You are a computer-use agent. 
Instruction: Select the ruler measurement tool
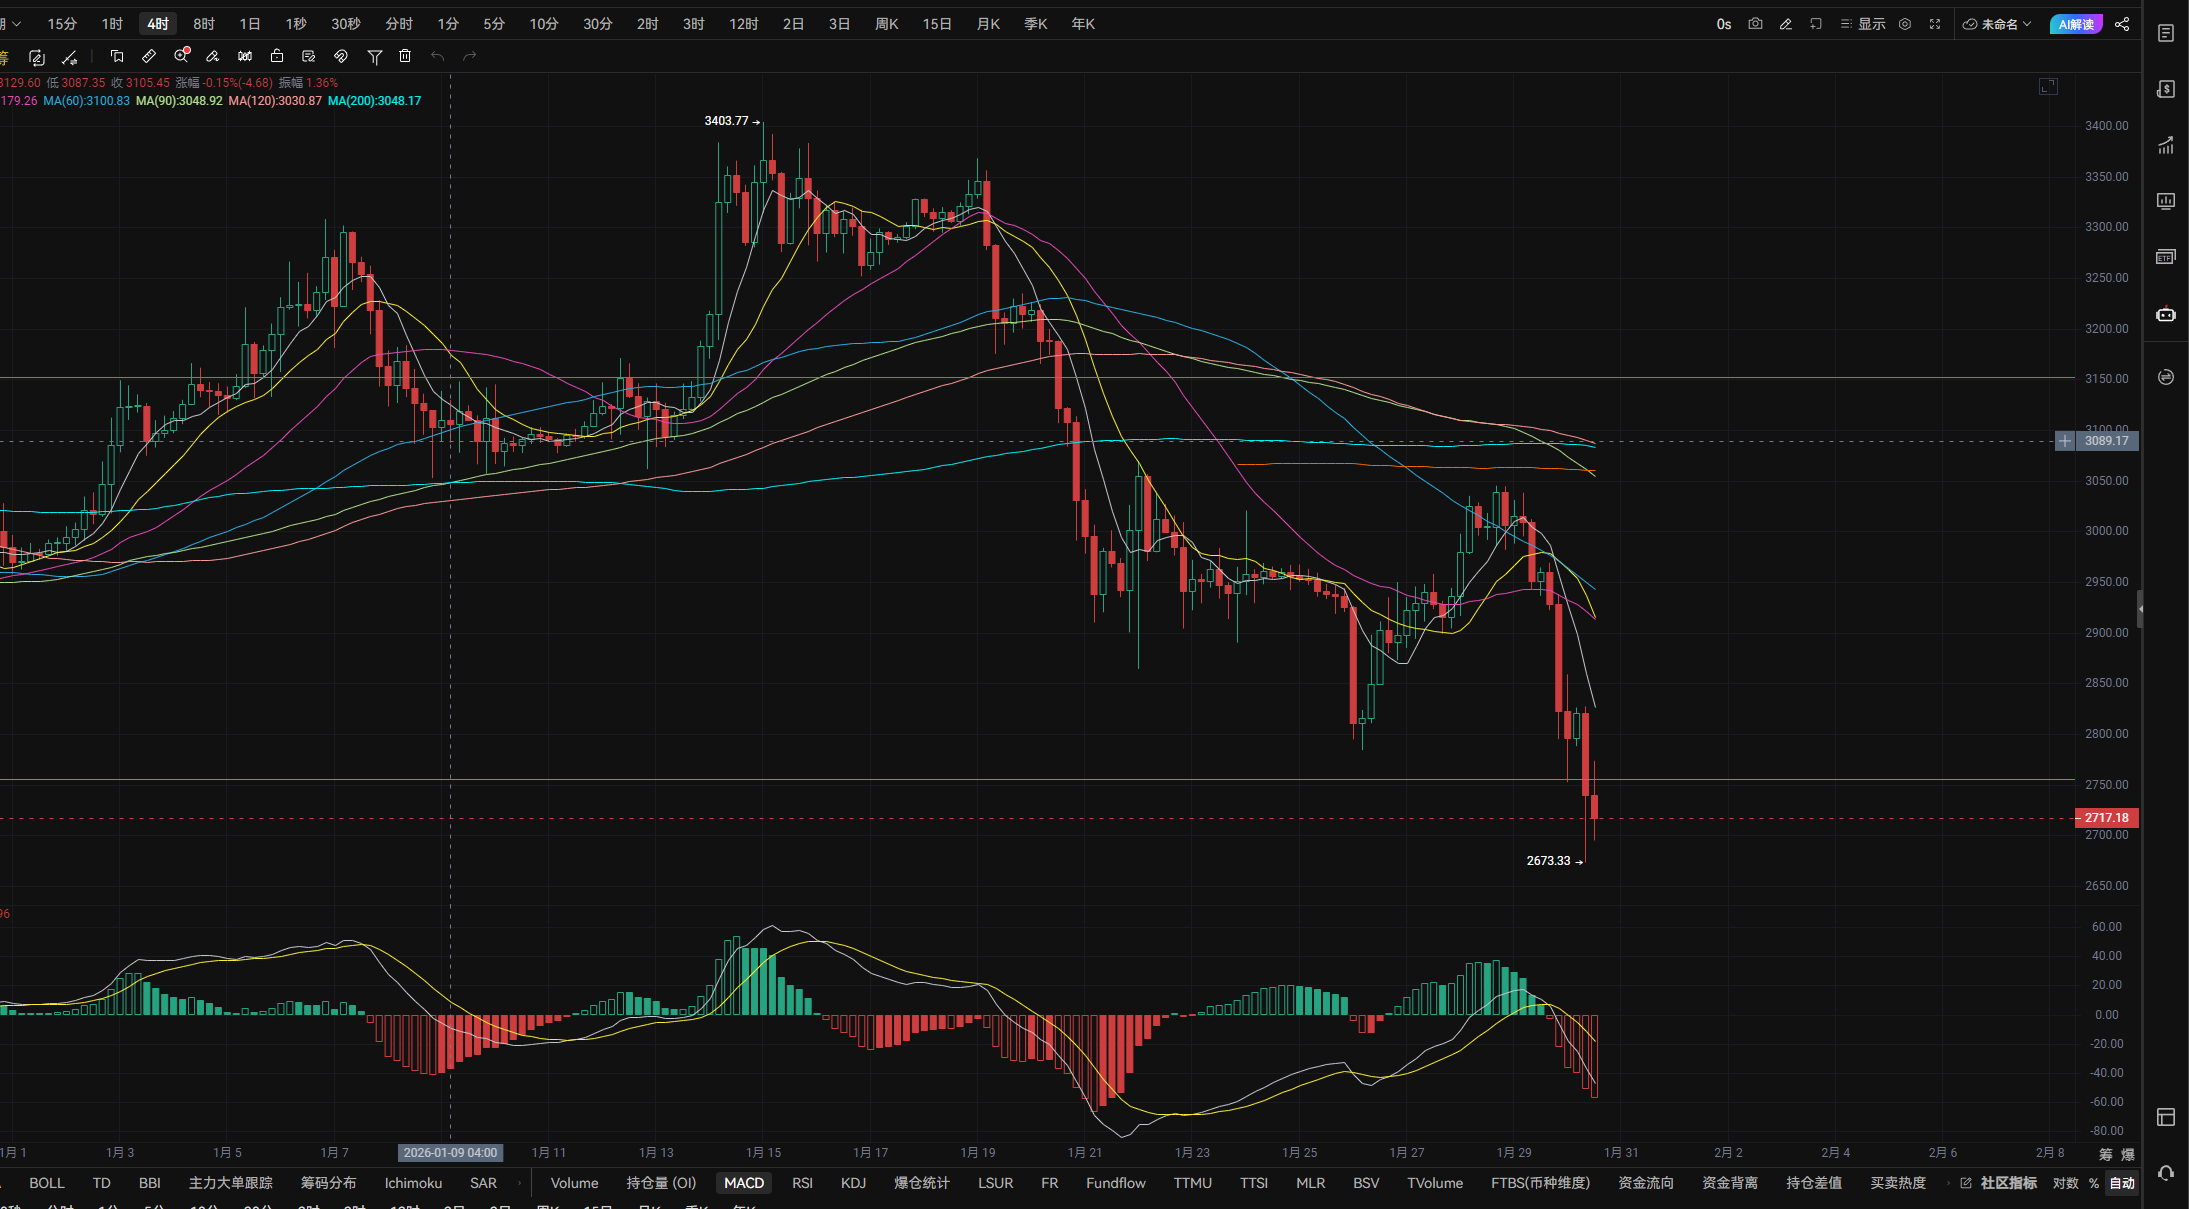point(149,57)
